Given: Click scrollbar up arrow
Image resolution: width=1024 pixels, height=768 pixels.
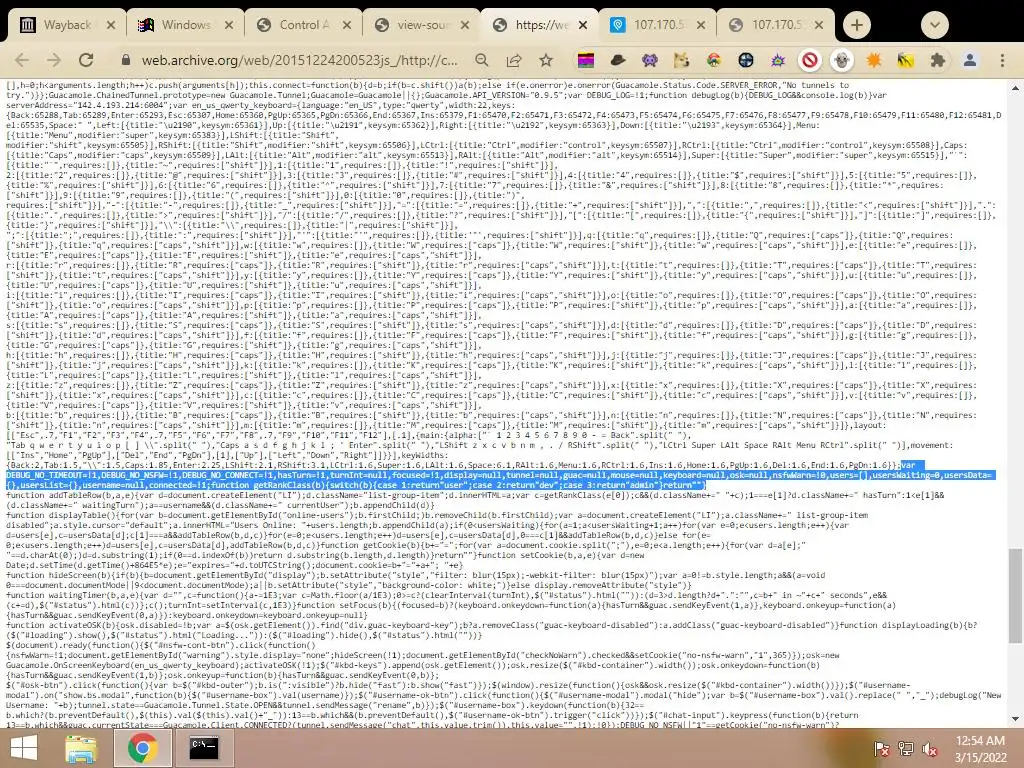Looking at the screenshot, I should pyautogui.click(x=1014, y=88).
